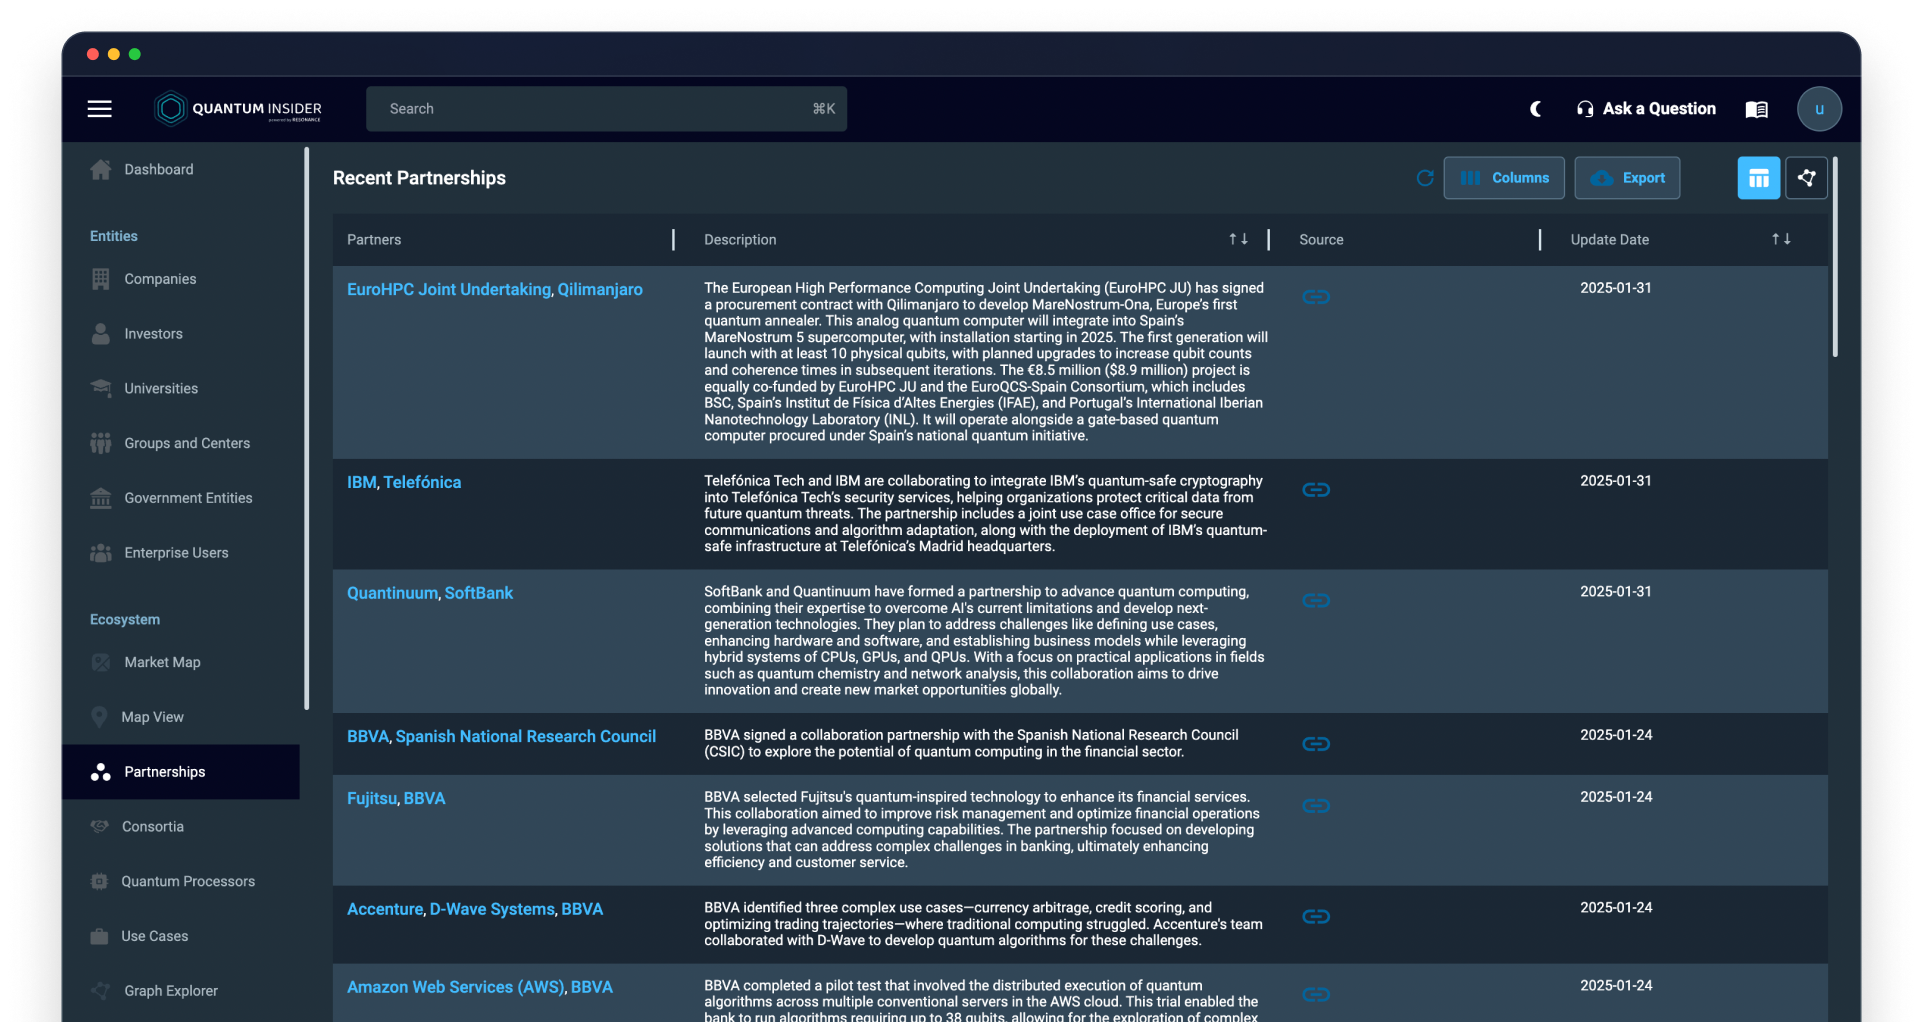Open Amazon Web Services (AWS) link
The width and height of the screenshot is (1923, 1022).
tap(456, 988)
